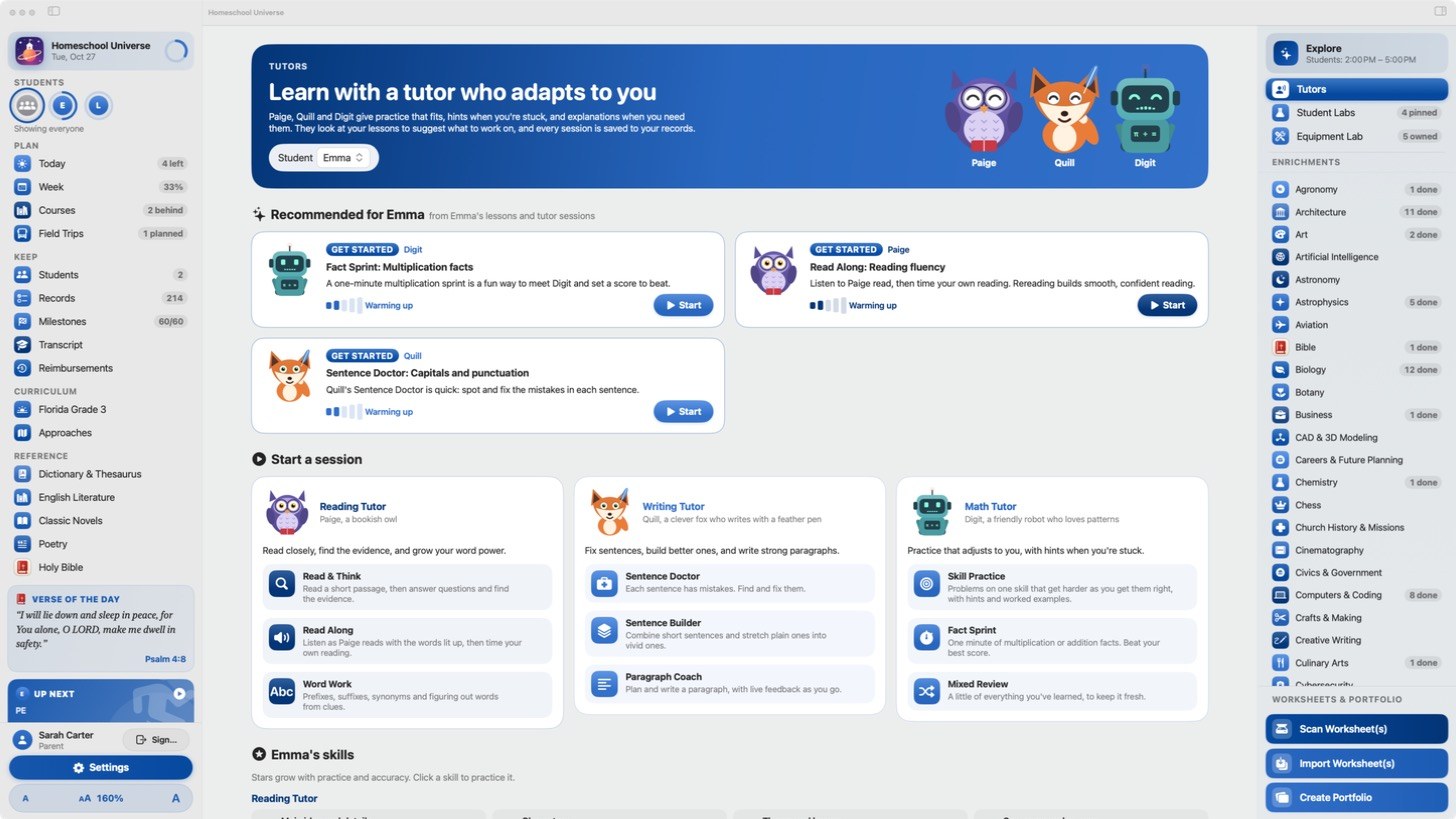Select the Tutors tab in Explore
Viewport: 1456px width, 819px height.
pyautogui.click(x=1356, y=89)
